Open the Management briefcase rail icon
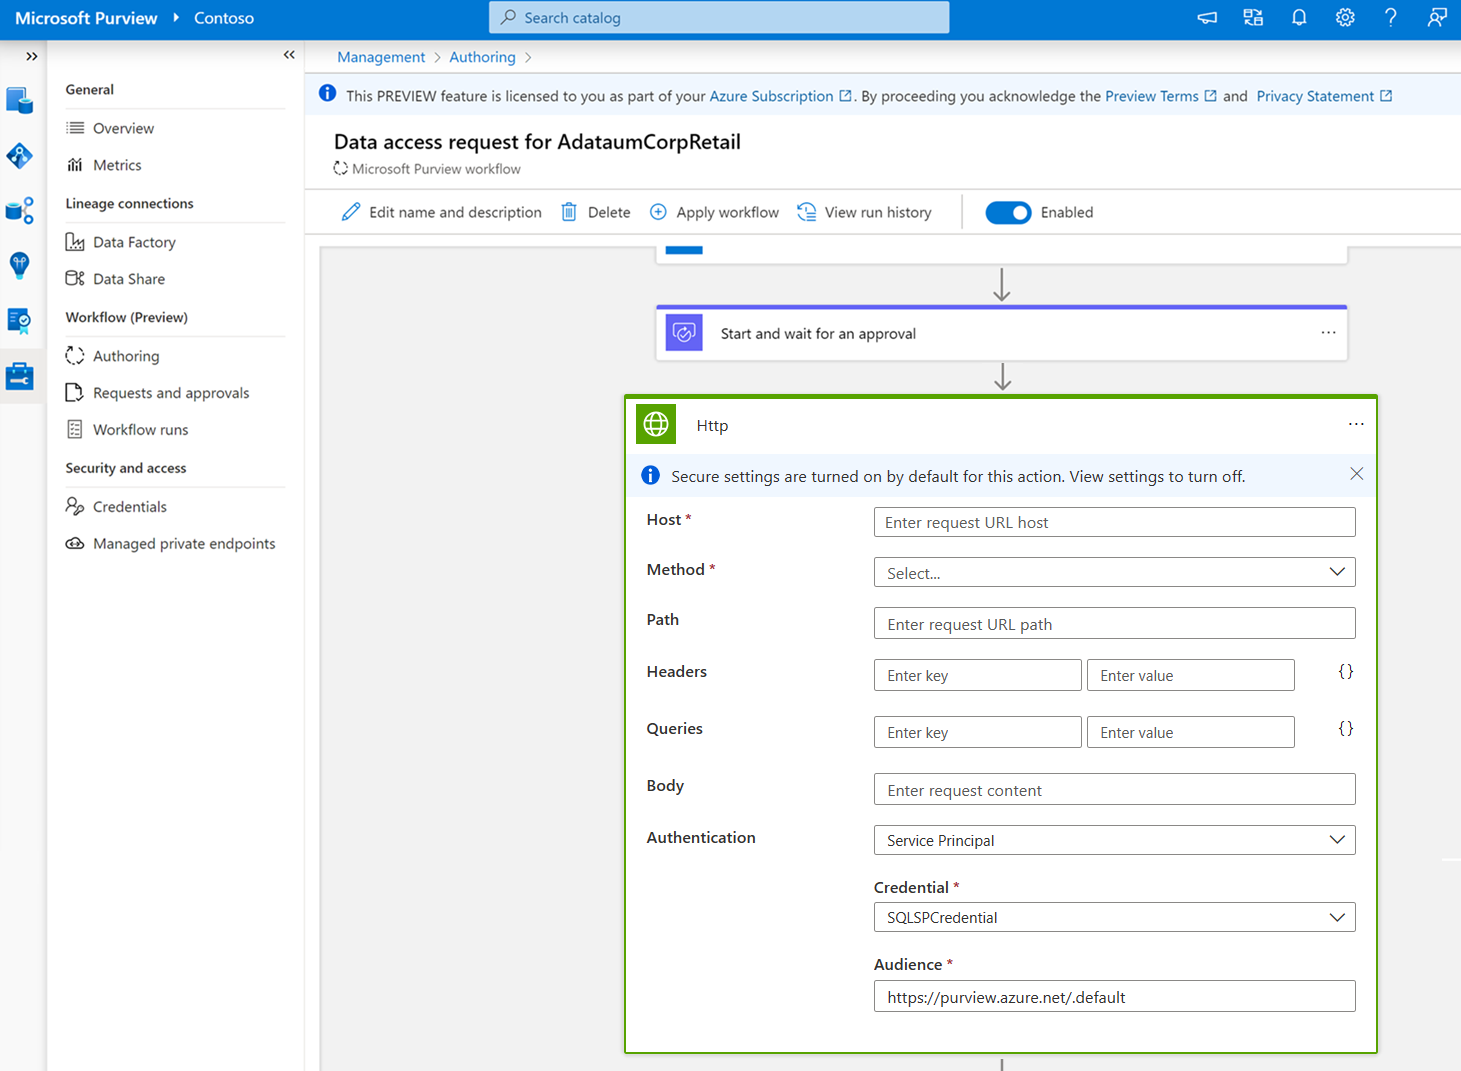Image resolution: width=1461 pixels, height=1071 pixels. pos(20,376)
